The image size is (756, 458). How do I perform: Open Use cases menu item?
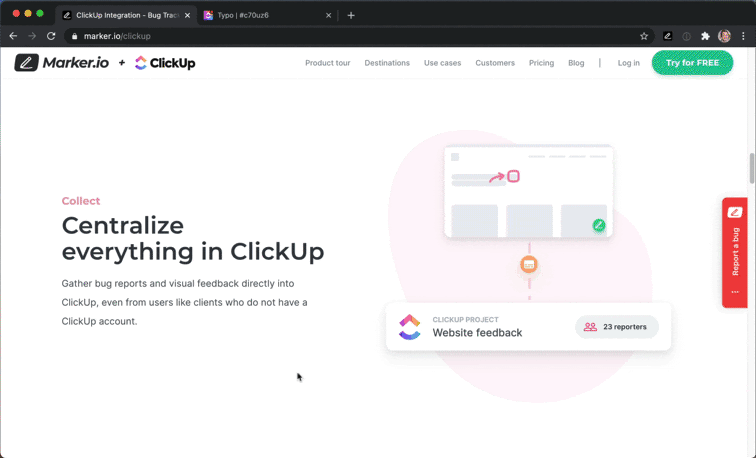tap(442, 63)
